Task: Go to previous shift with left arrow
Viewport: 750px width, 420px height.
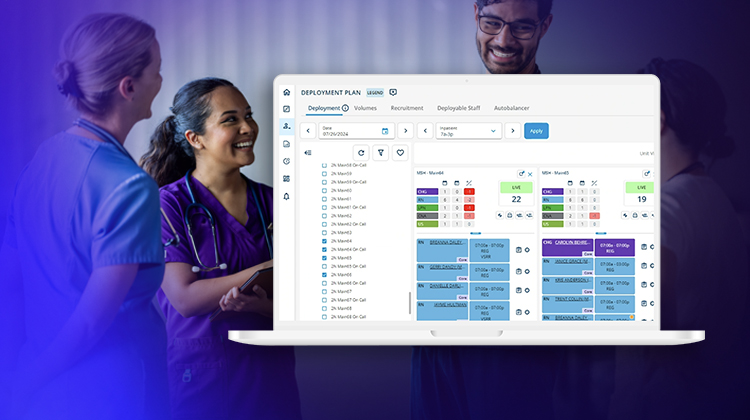Action: (425, 131)
